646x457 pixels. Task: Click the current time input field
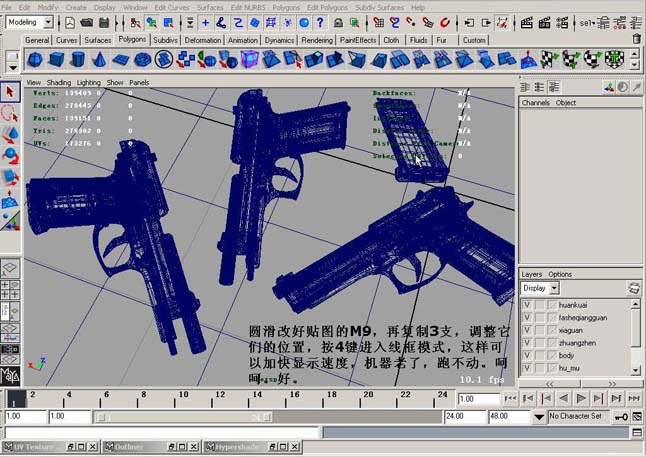click(479, 399)
